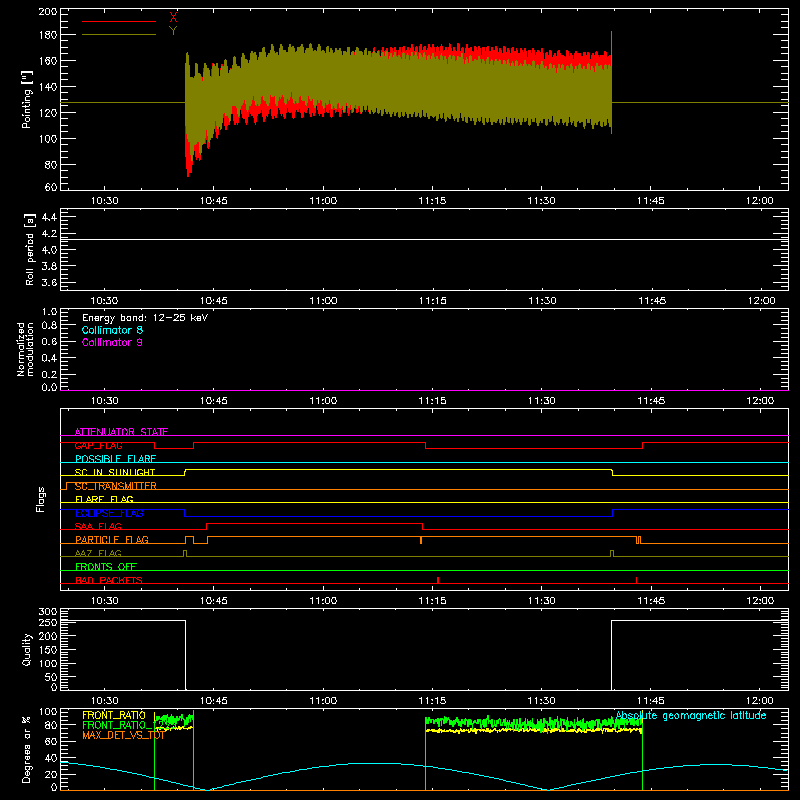Click the 12:00 tick under the Quality plot

click(x=760, y=701)
